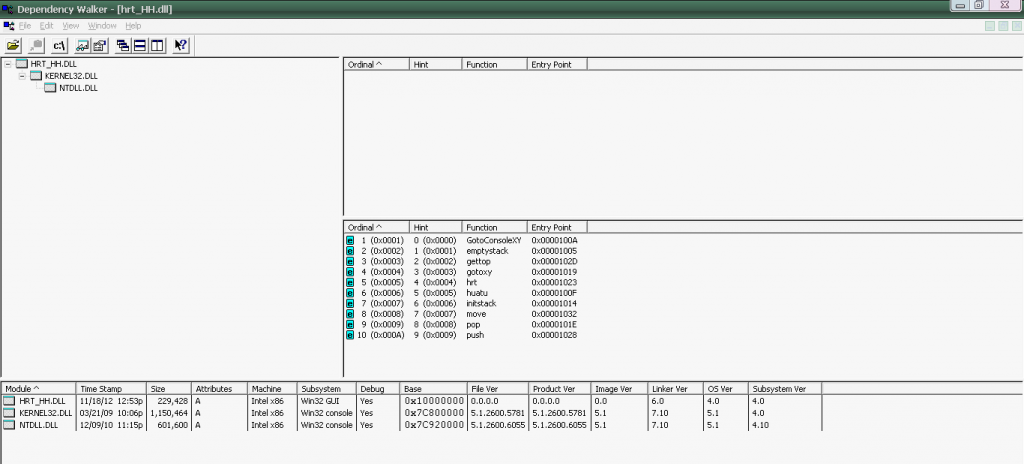1024x464 pixels.
Task: Open the Window menu
Action: (x=102, y=26)
